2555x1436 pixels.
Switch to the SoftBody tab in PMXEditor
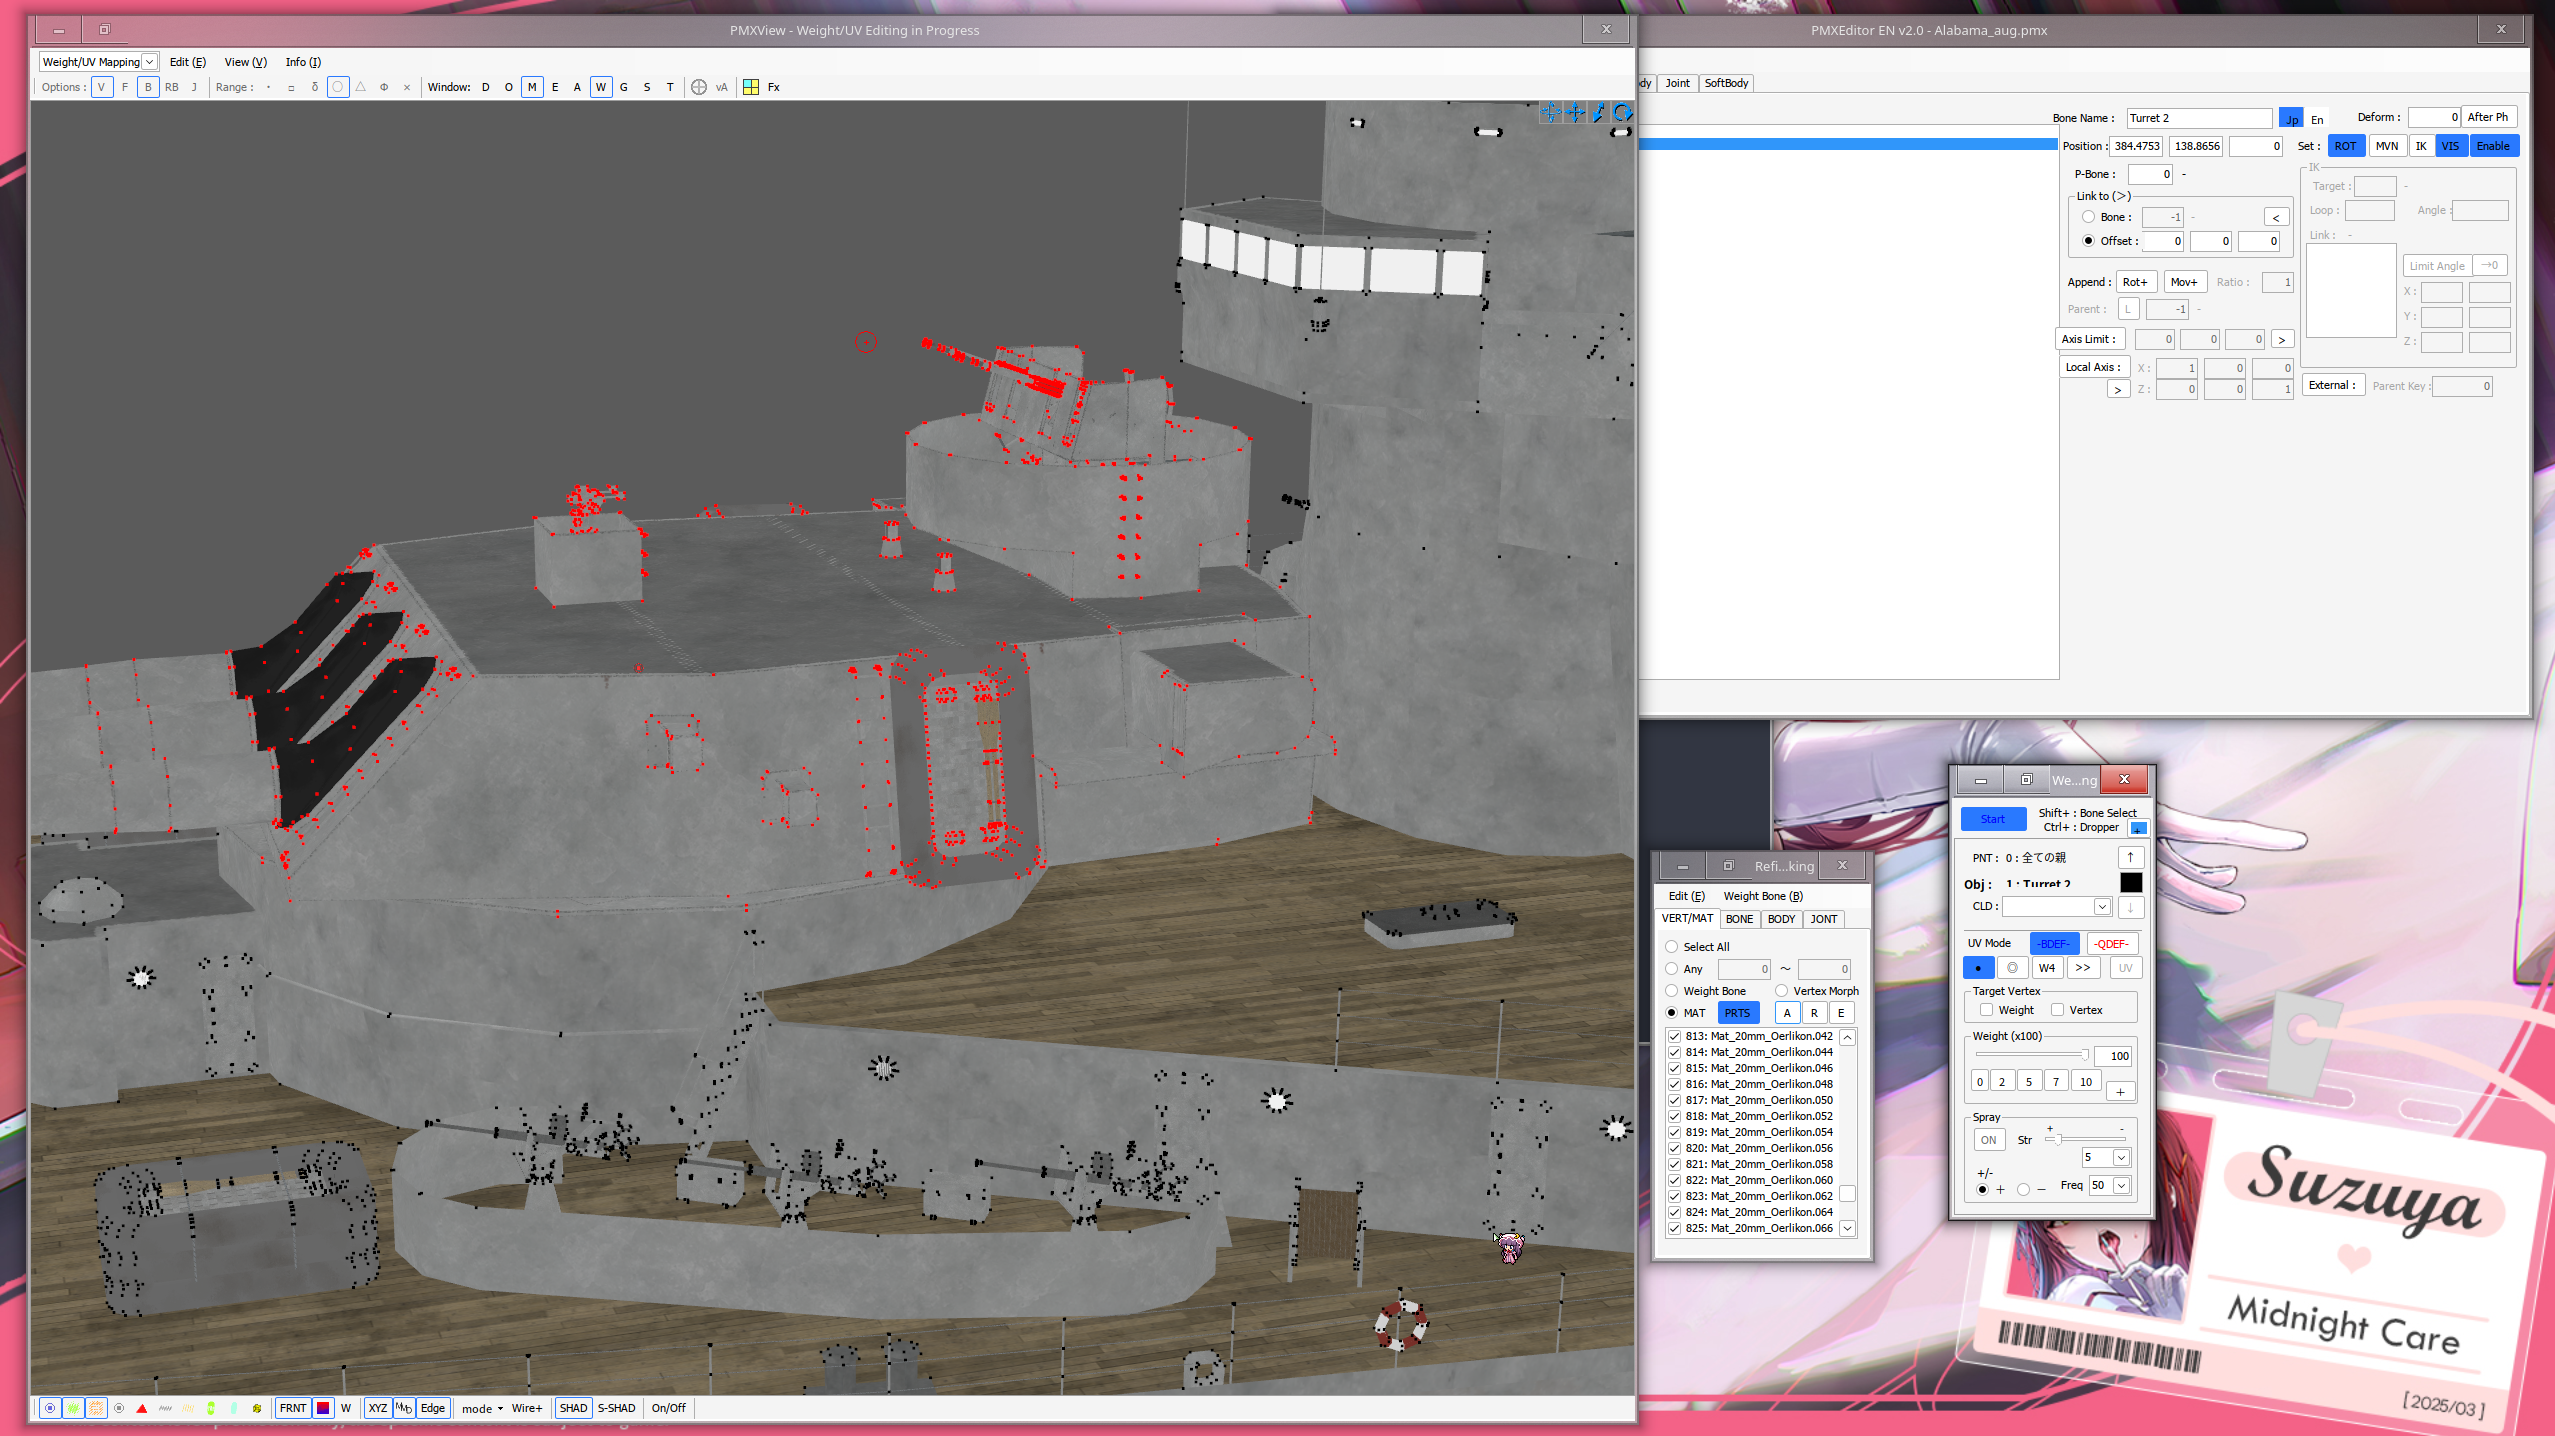coord(1726,83)
